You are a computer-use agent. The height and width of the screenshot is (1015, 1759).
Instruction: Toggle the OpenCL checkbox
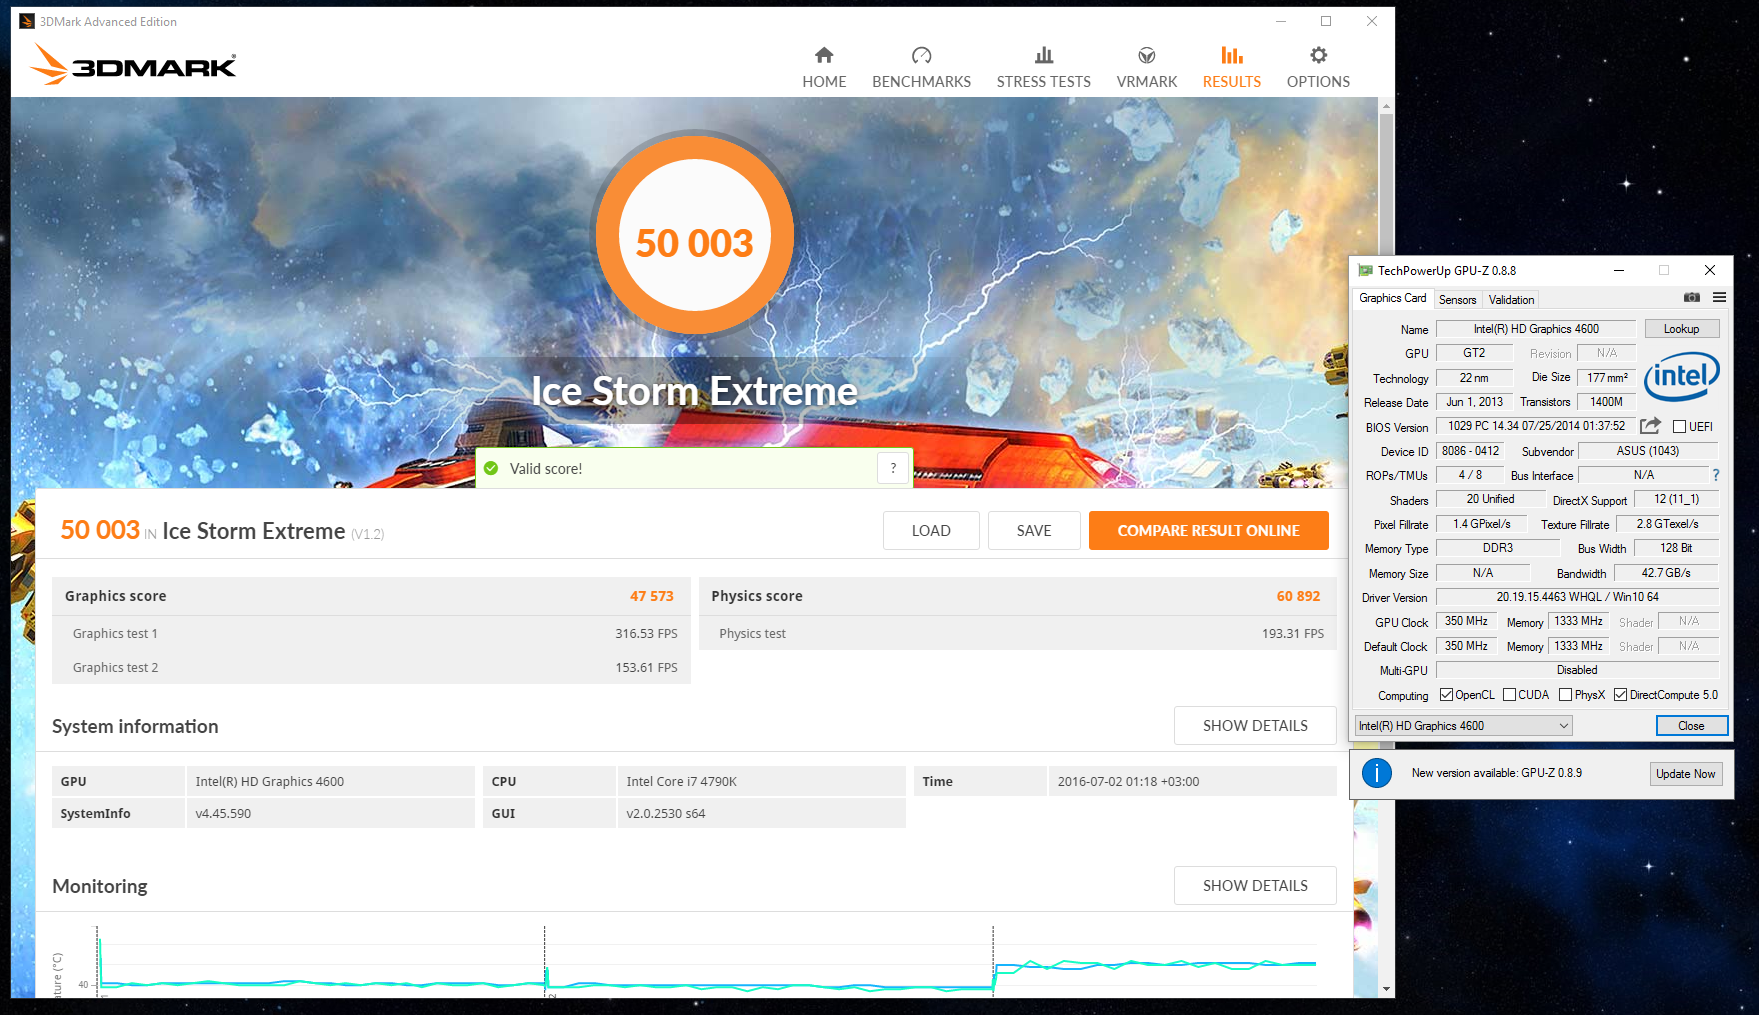point(1446,695)
